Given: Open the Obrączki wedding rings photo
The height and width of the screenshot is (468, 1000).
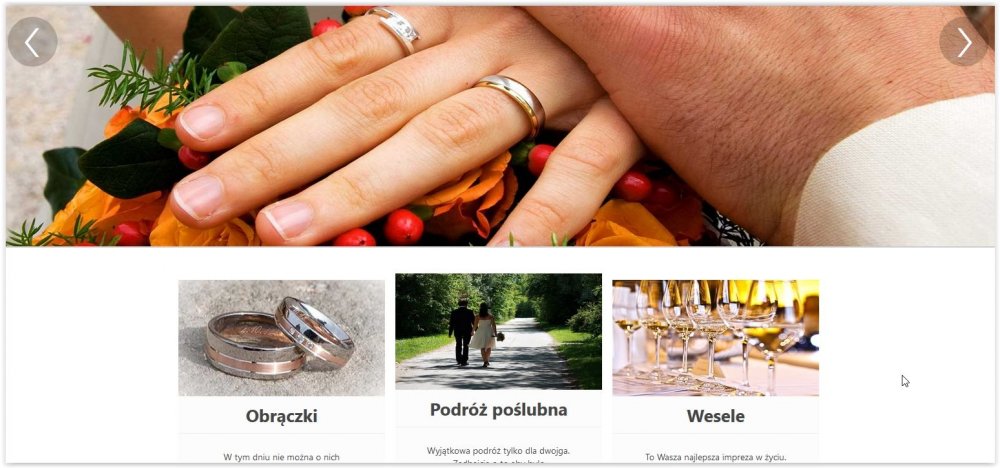Looking at the screenshot, I should (281, 338).
